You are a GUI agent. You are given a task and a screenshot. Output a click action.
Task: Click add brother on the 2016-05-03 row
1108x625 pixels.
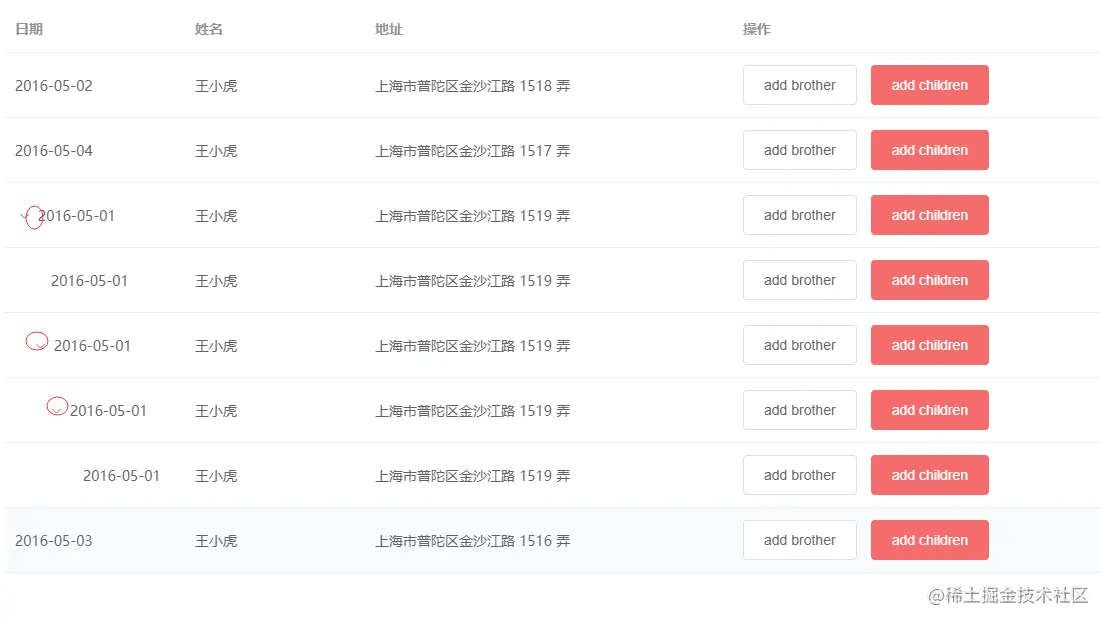[x=799, y=540]
